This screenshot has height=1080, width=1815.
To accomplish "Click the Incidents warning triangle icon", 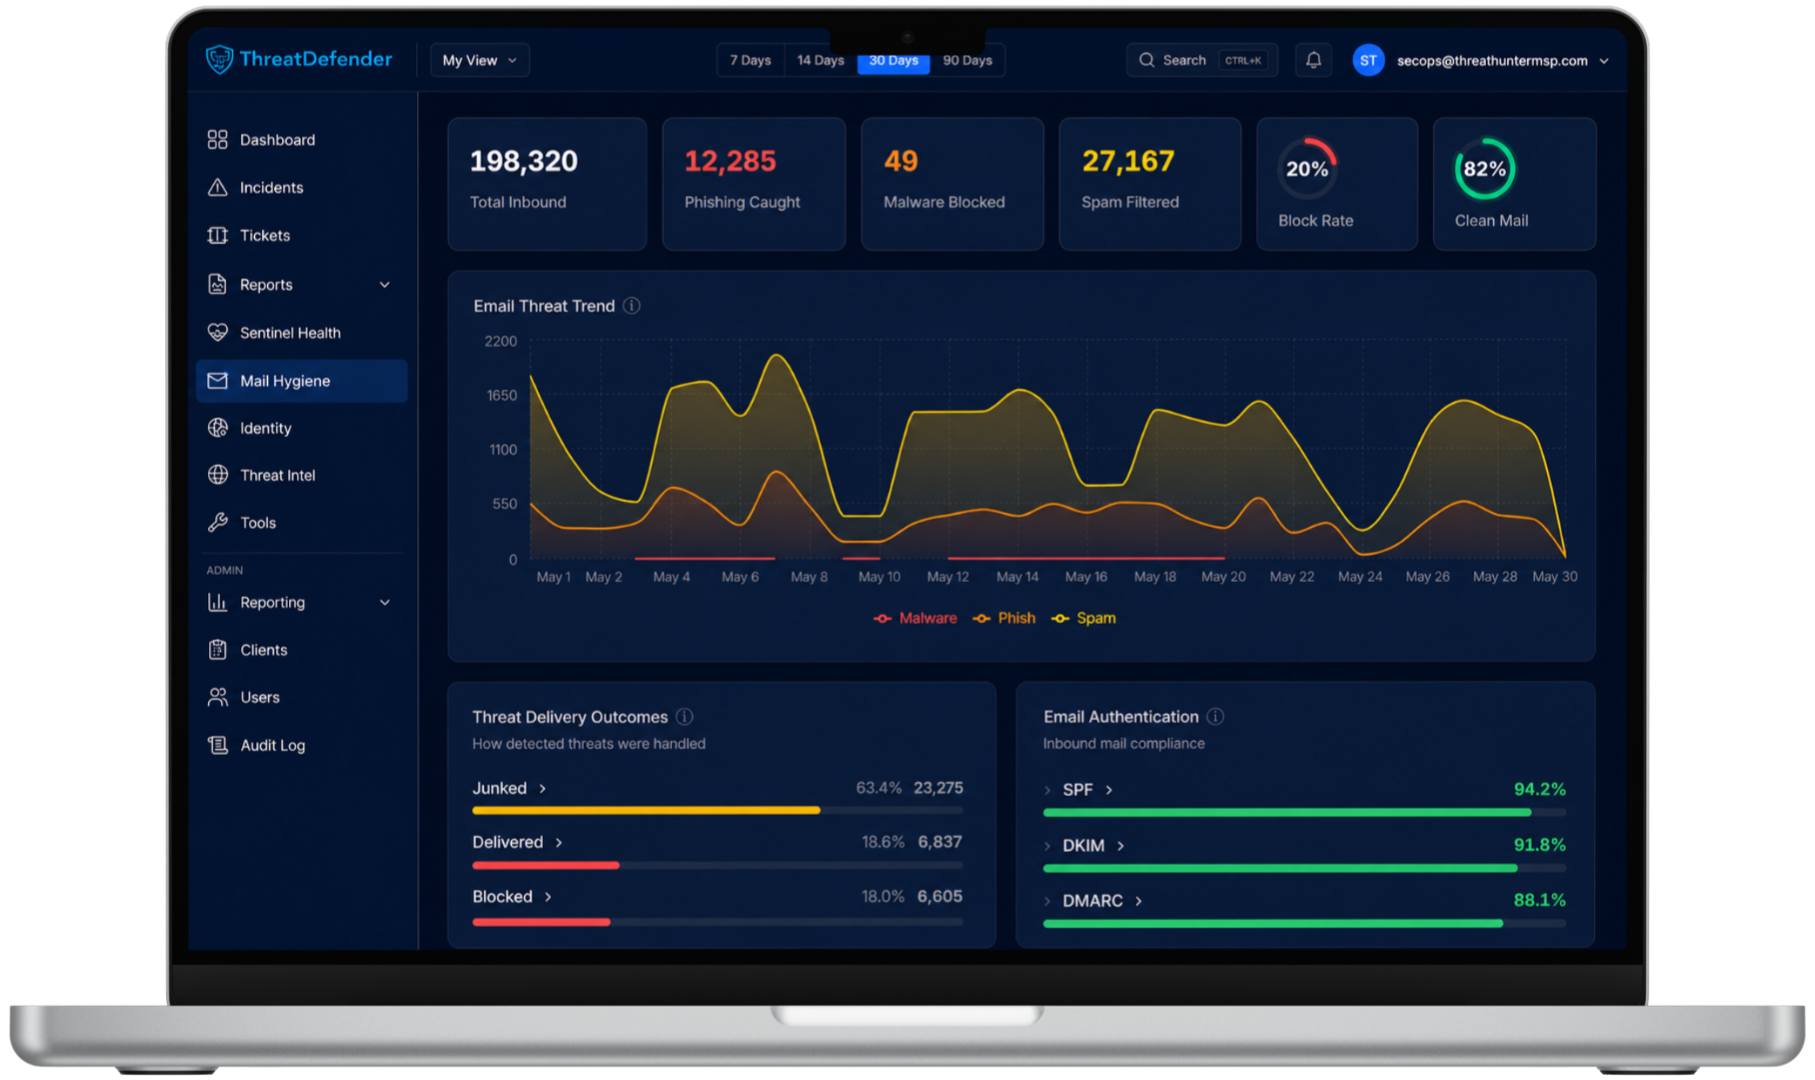I will click(217, 187).
